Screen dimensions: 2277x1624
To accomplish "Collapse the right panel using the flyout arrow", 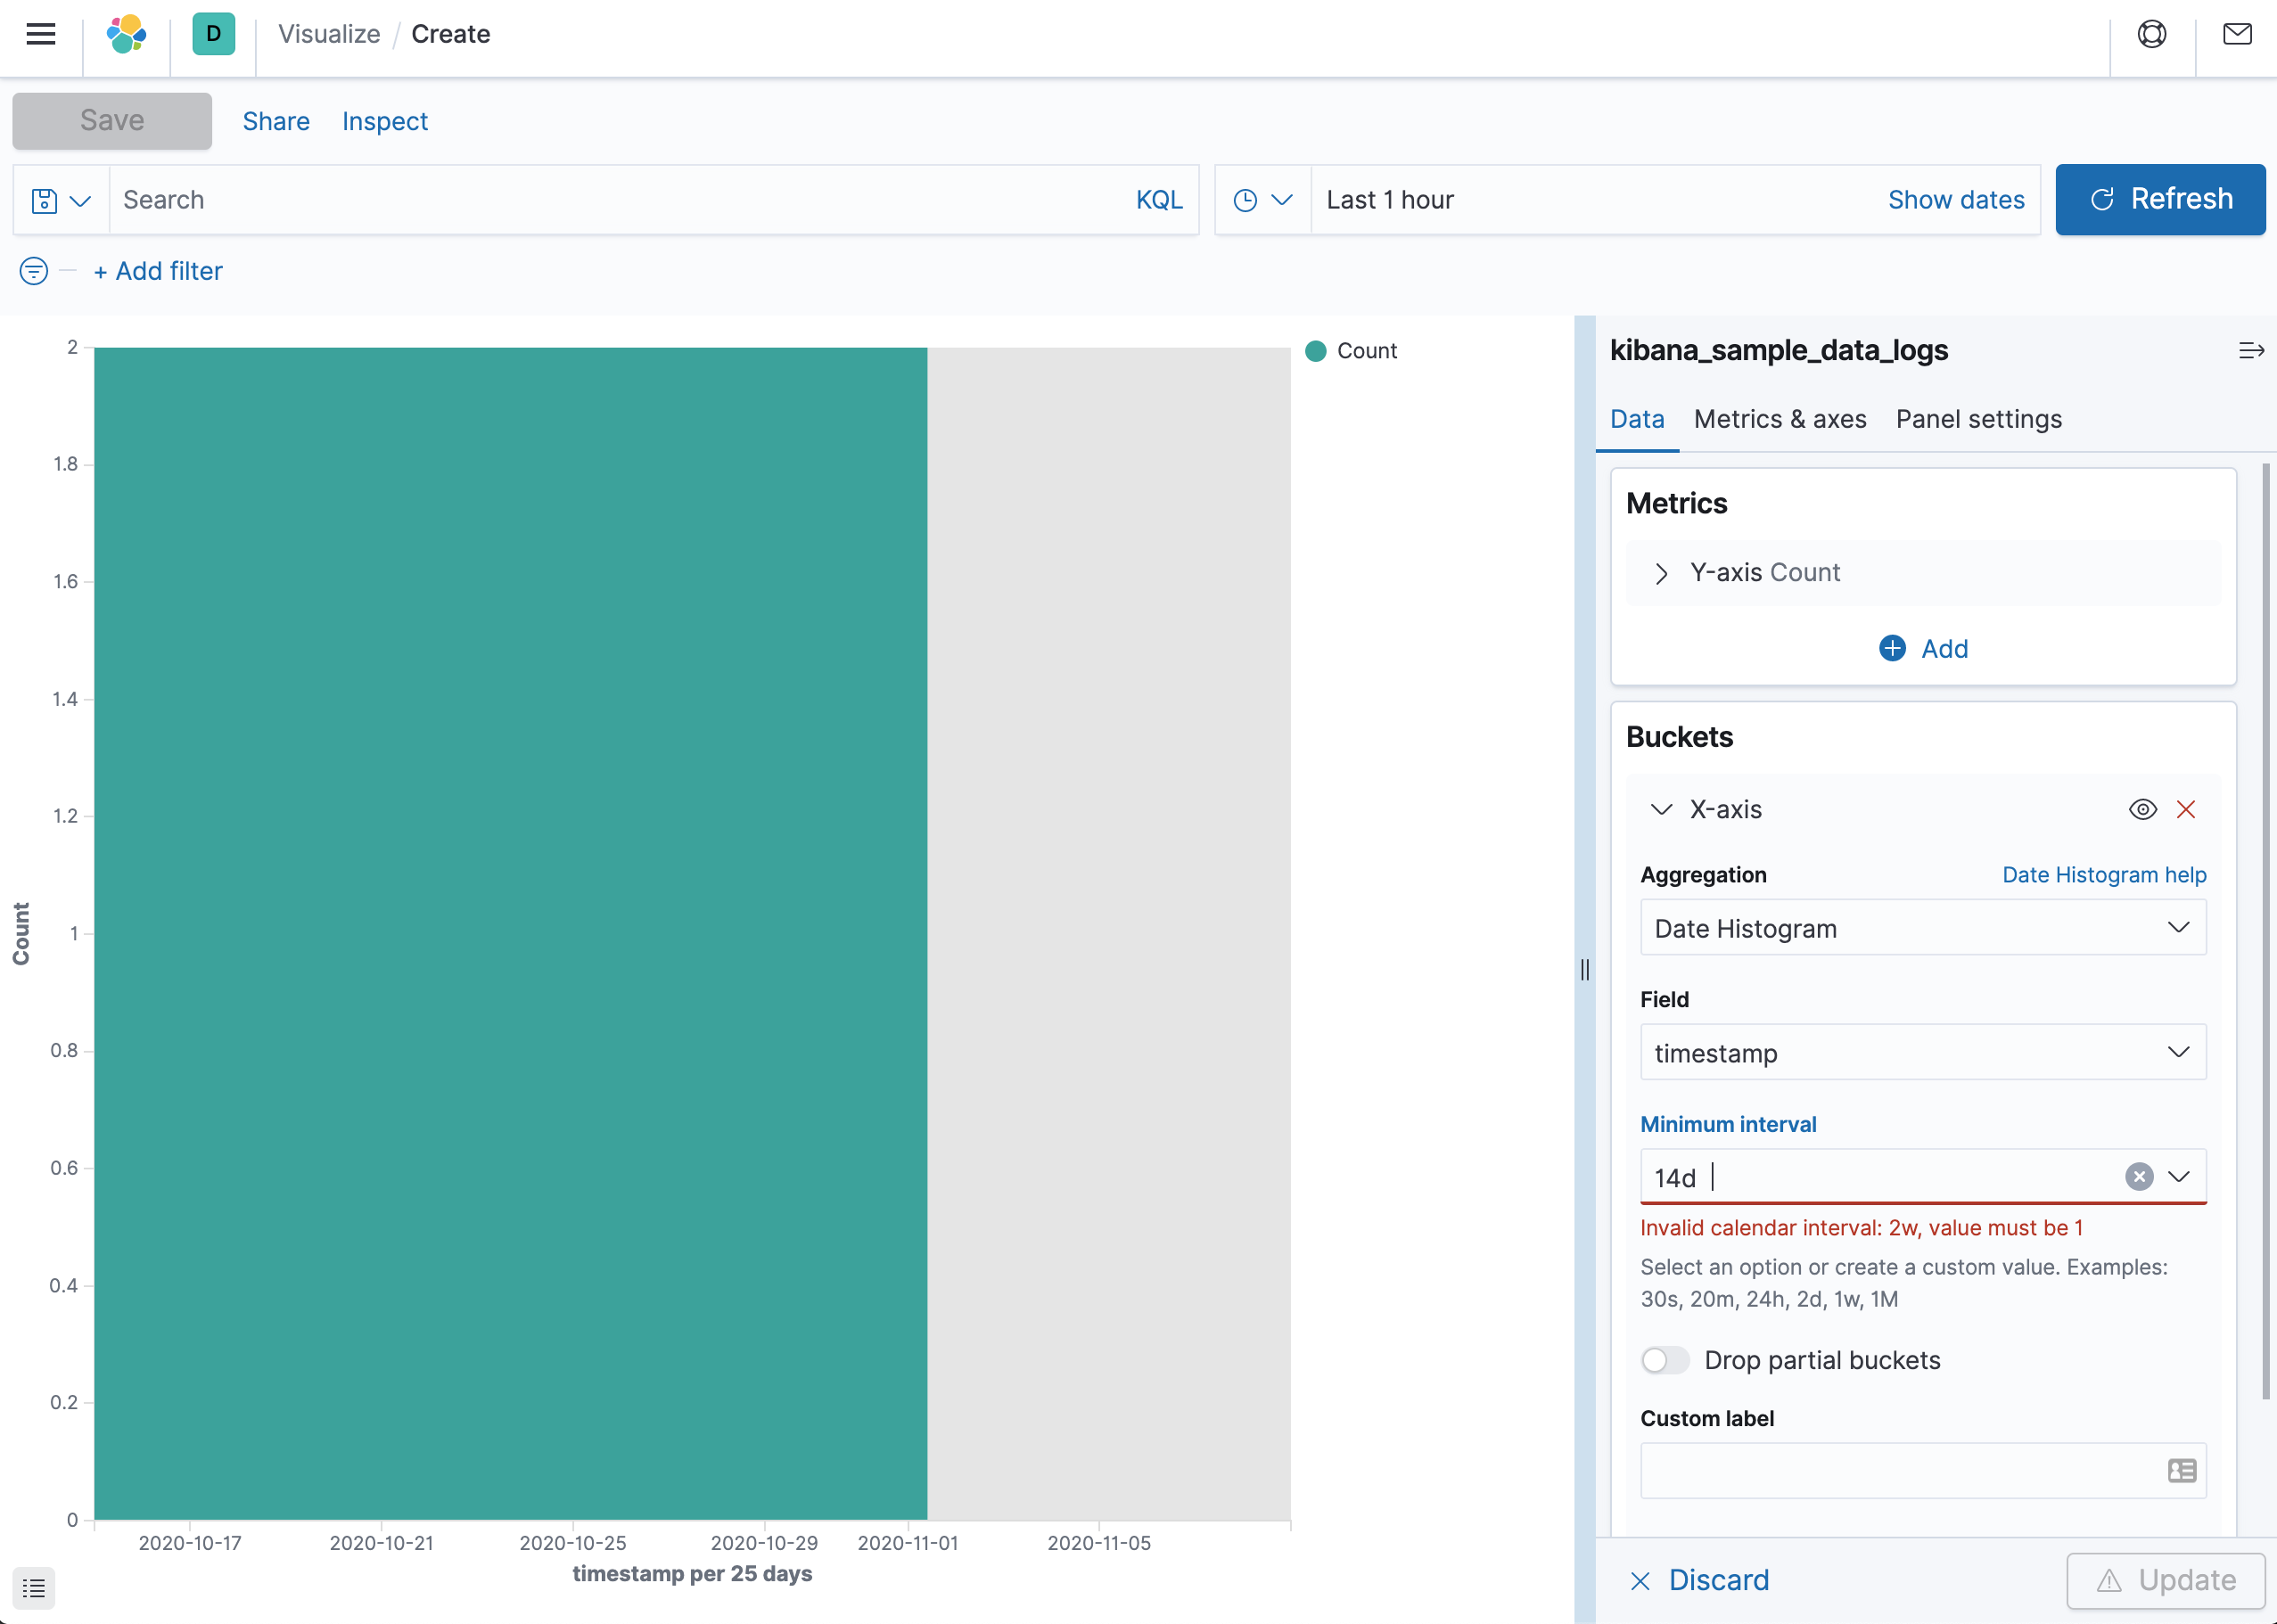I will coord(2252,350).
